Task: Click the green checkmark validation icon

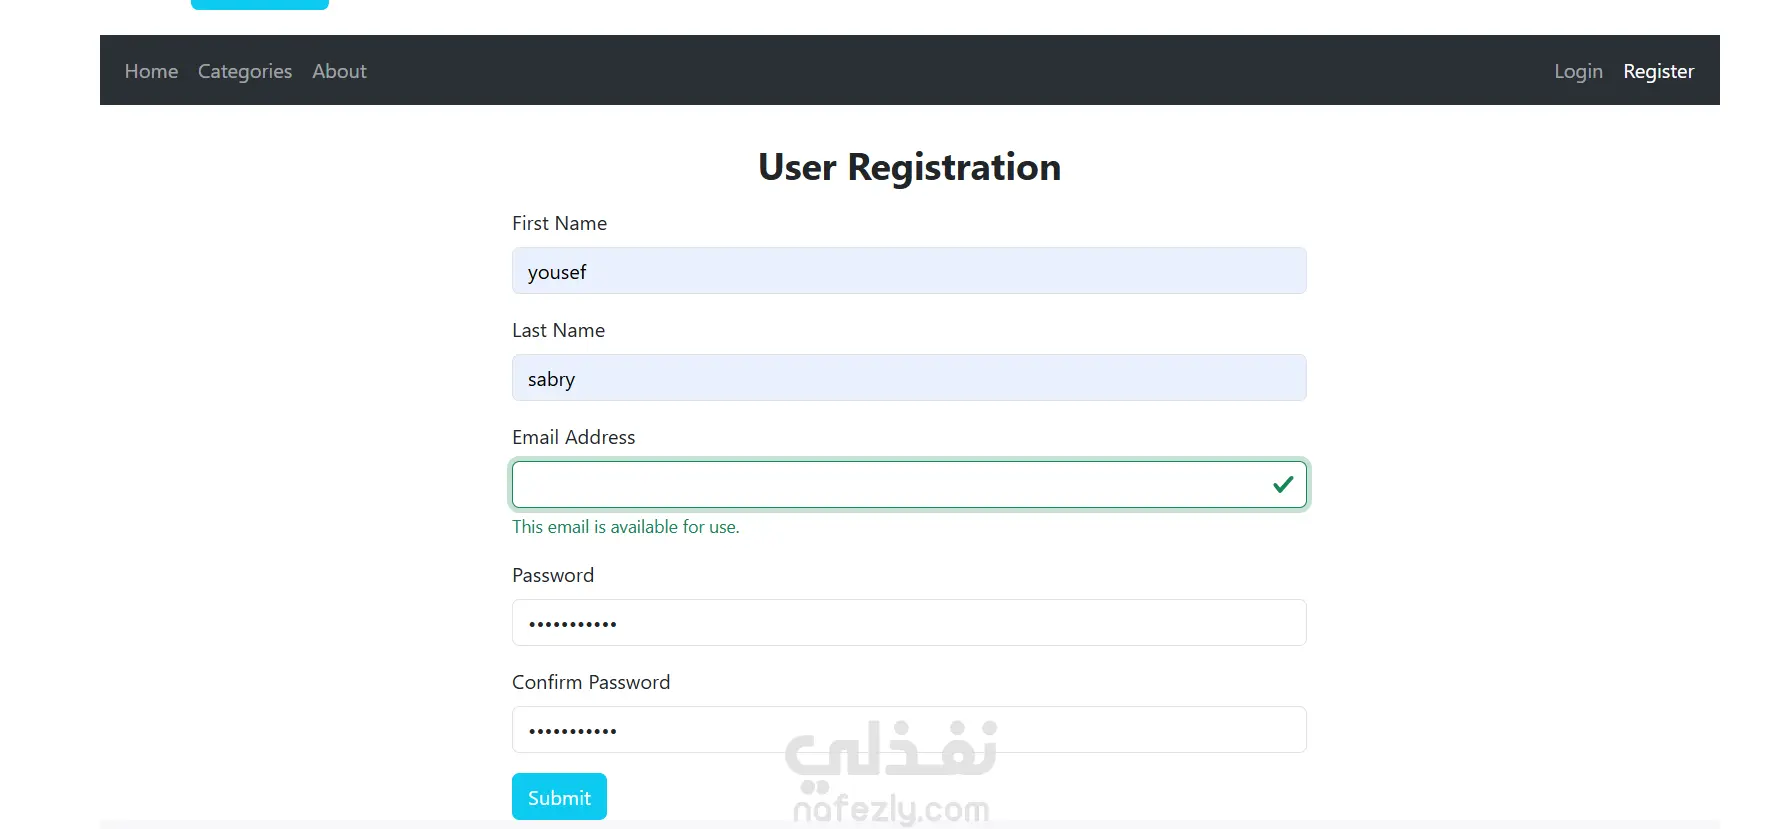Action: [1283, 485]
